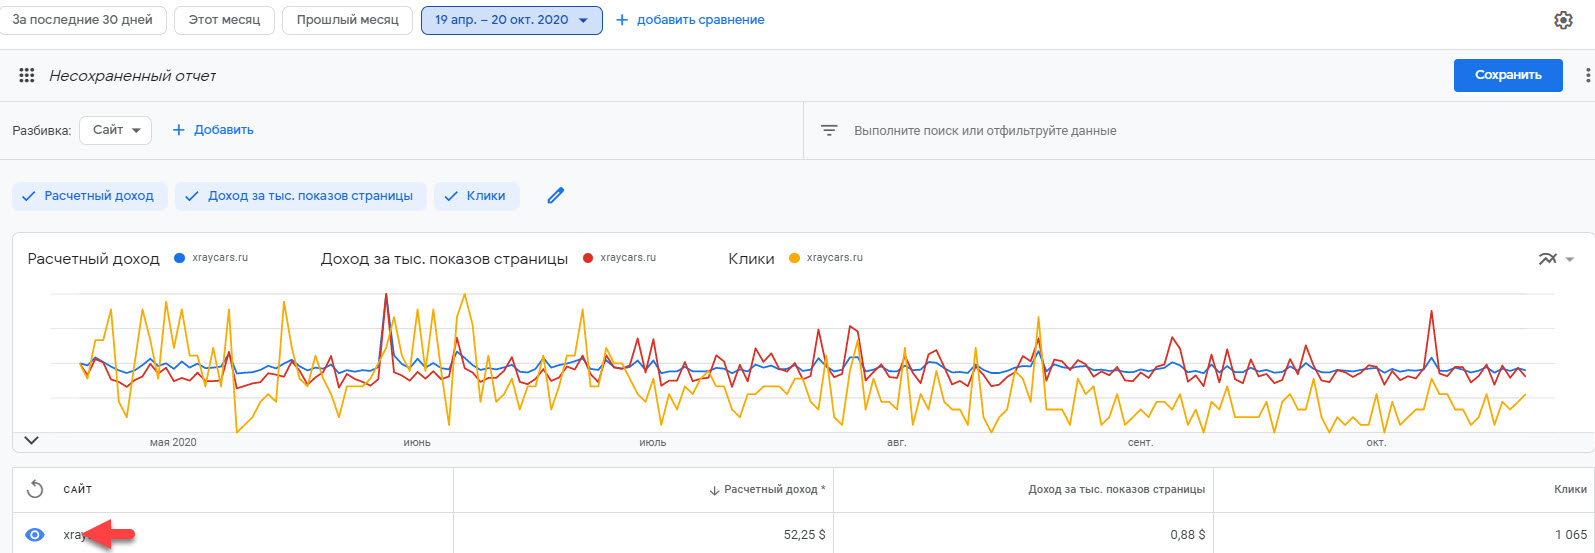Screen dimensions: 1595x553
Task: Click the plus icon to add comparison
Action: coord(622,20)
